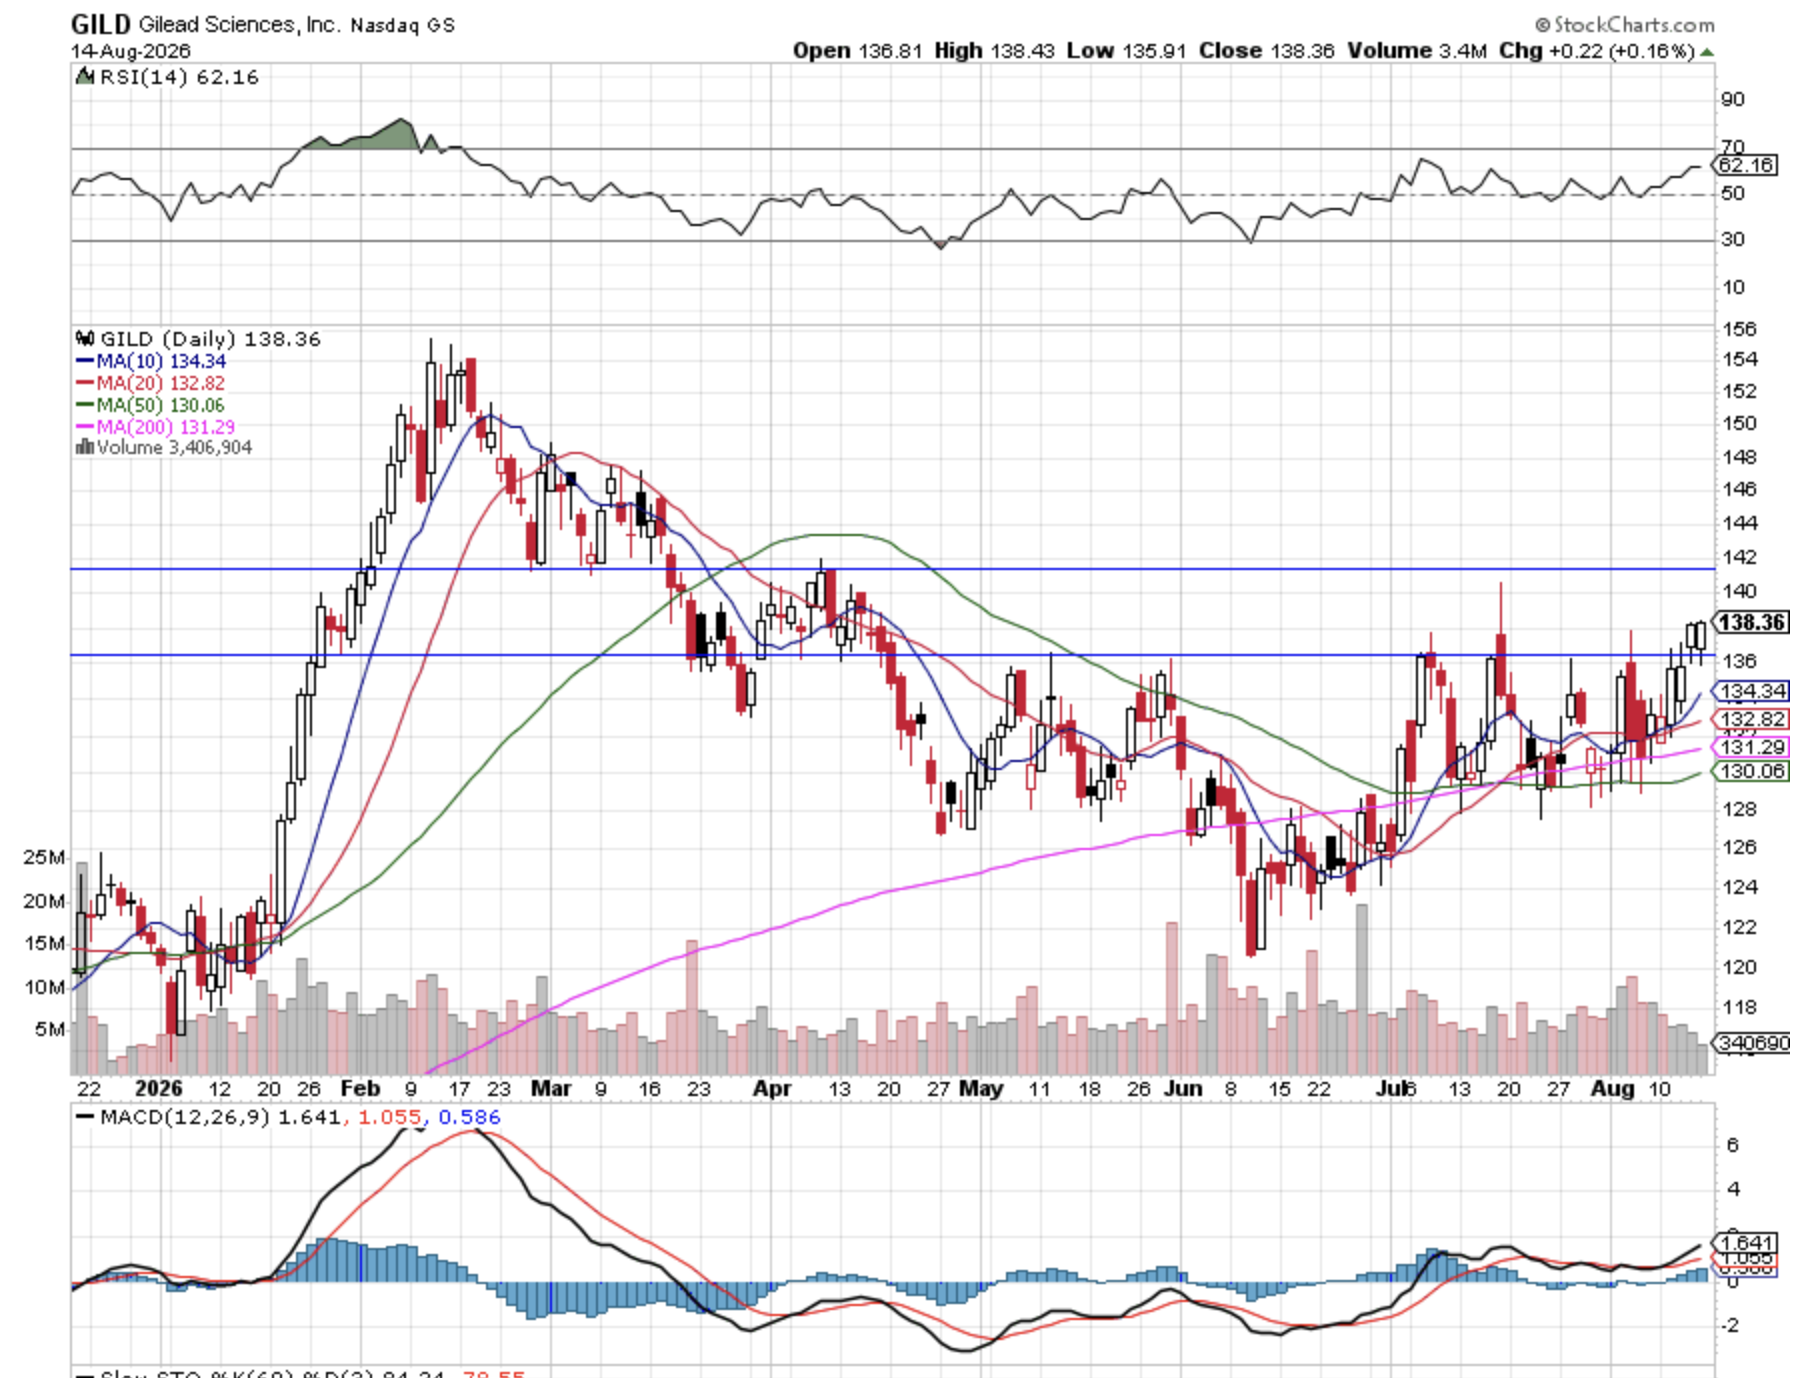Click the chart date 14-Aug-2026
This screenshot has width=1814, height=1378.
(x=130, y=51)
